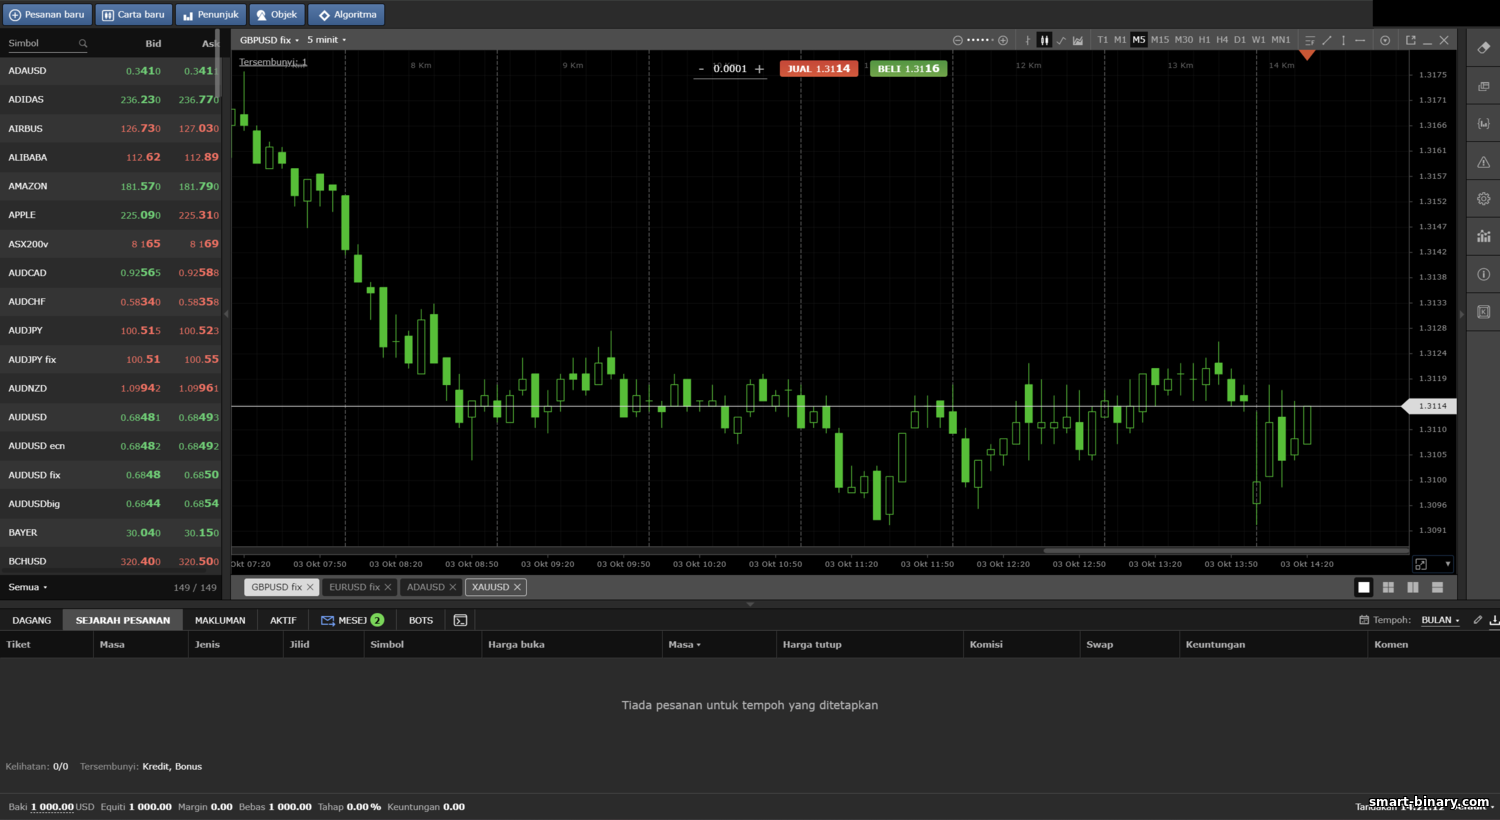Switch to the MAKLUMAN tab
The width and height of the screenshot is (1500, 820).
(x=220, y=620)
